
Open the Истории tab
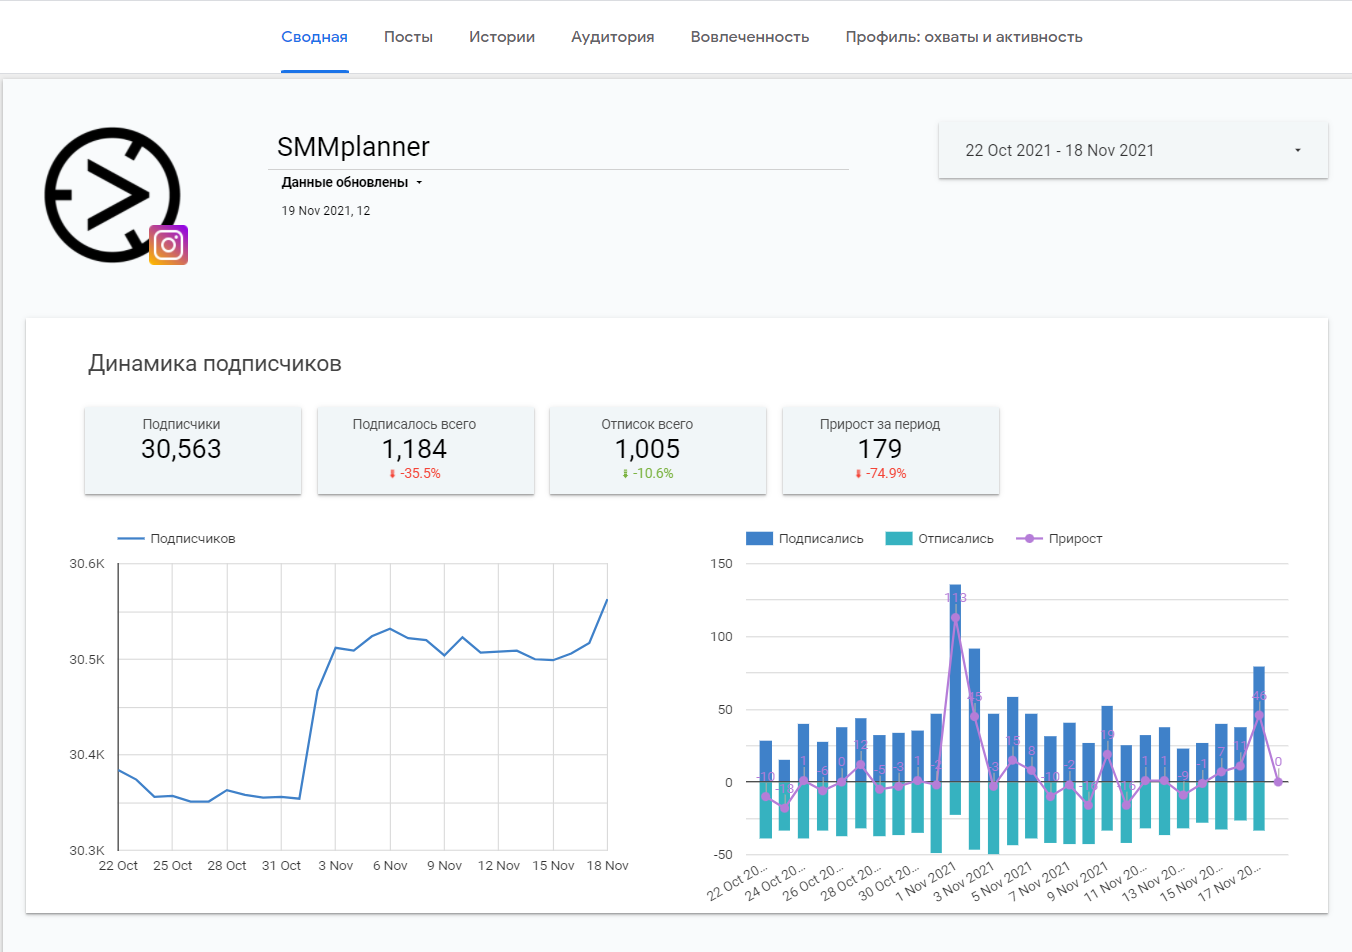click(501, 37)
